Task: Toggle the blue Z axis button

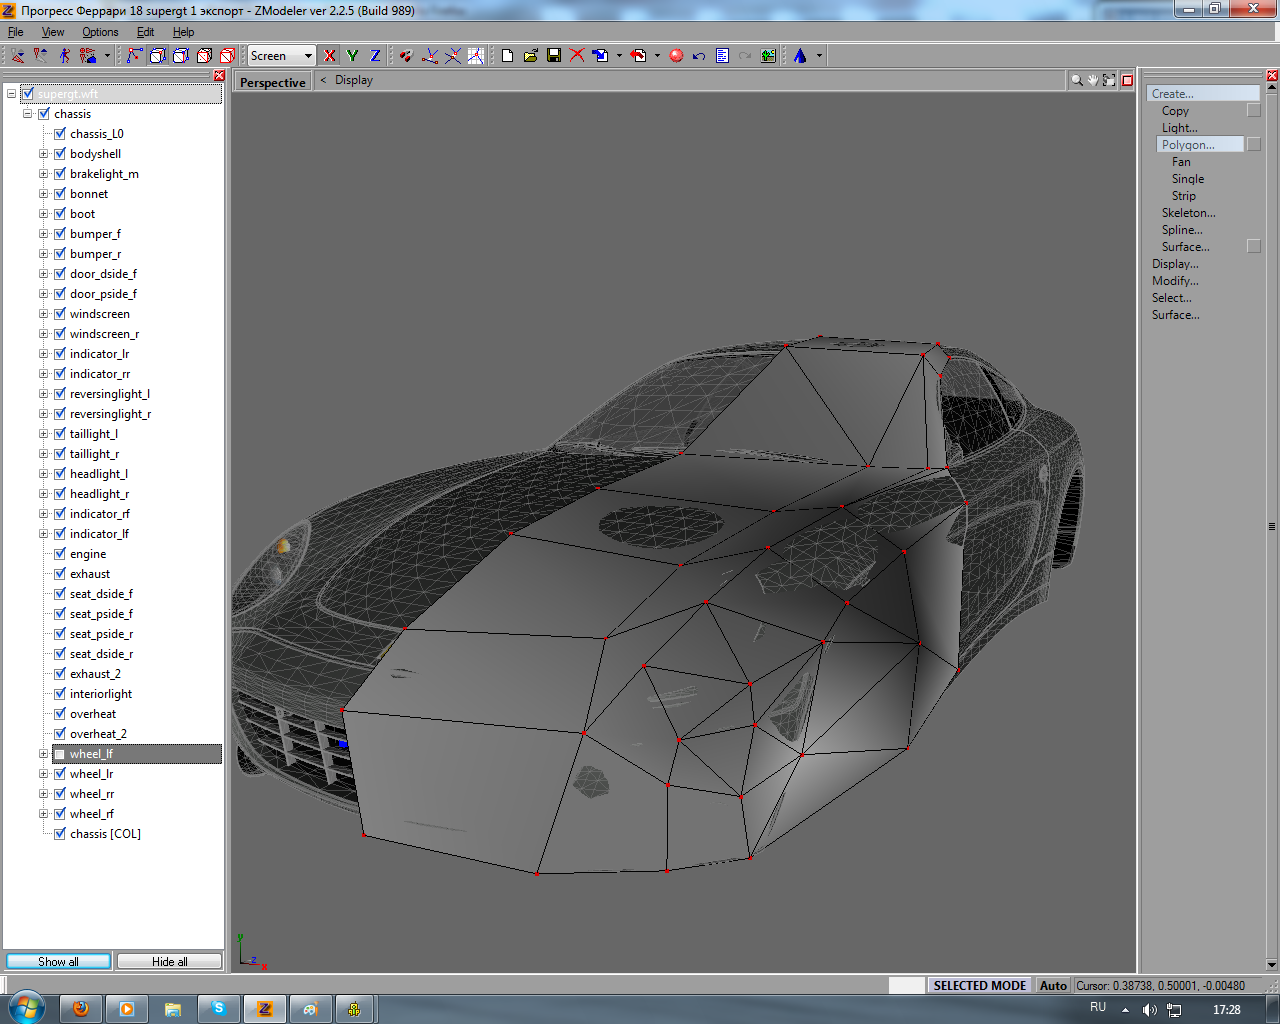Action: point(375,56)
